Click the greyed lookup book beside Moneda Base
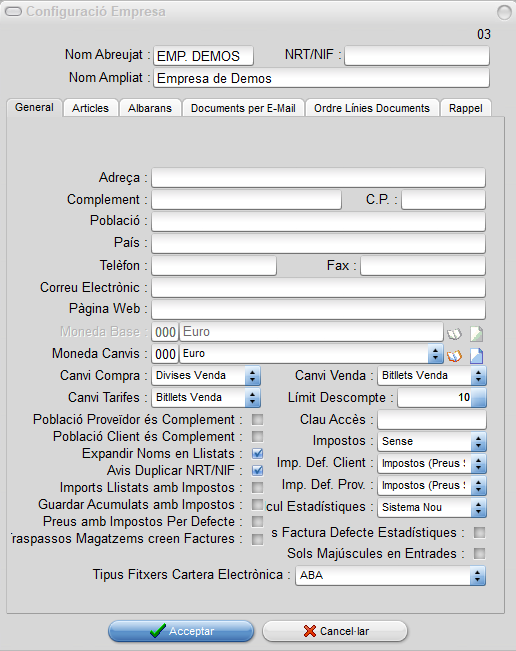Screen dimensions: 516x651 click(x=454, y=334)
